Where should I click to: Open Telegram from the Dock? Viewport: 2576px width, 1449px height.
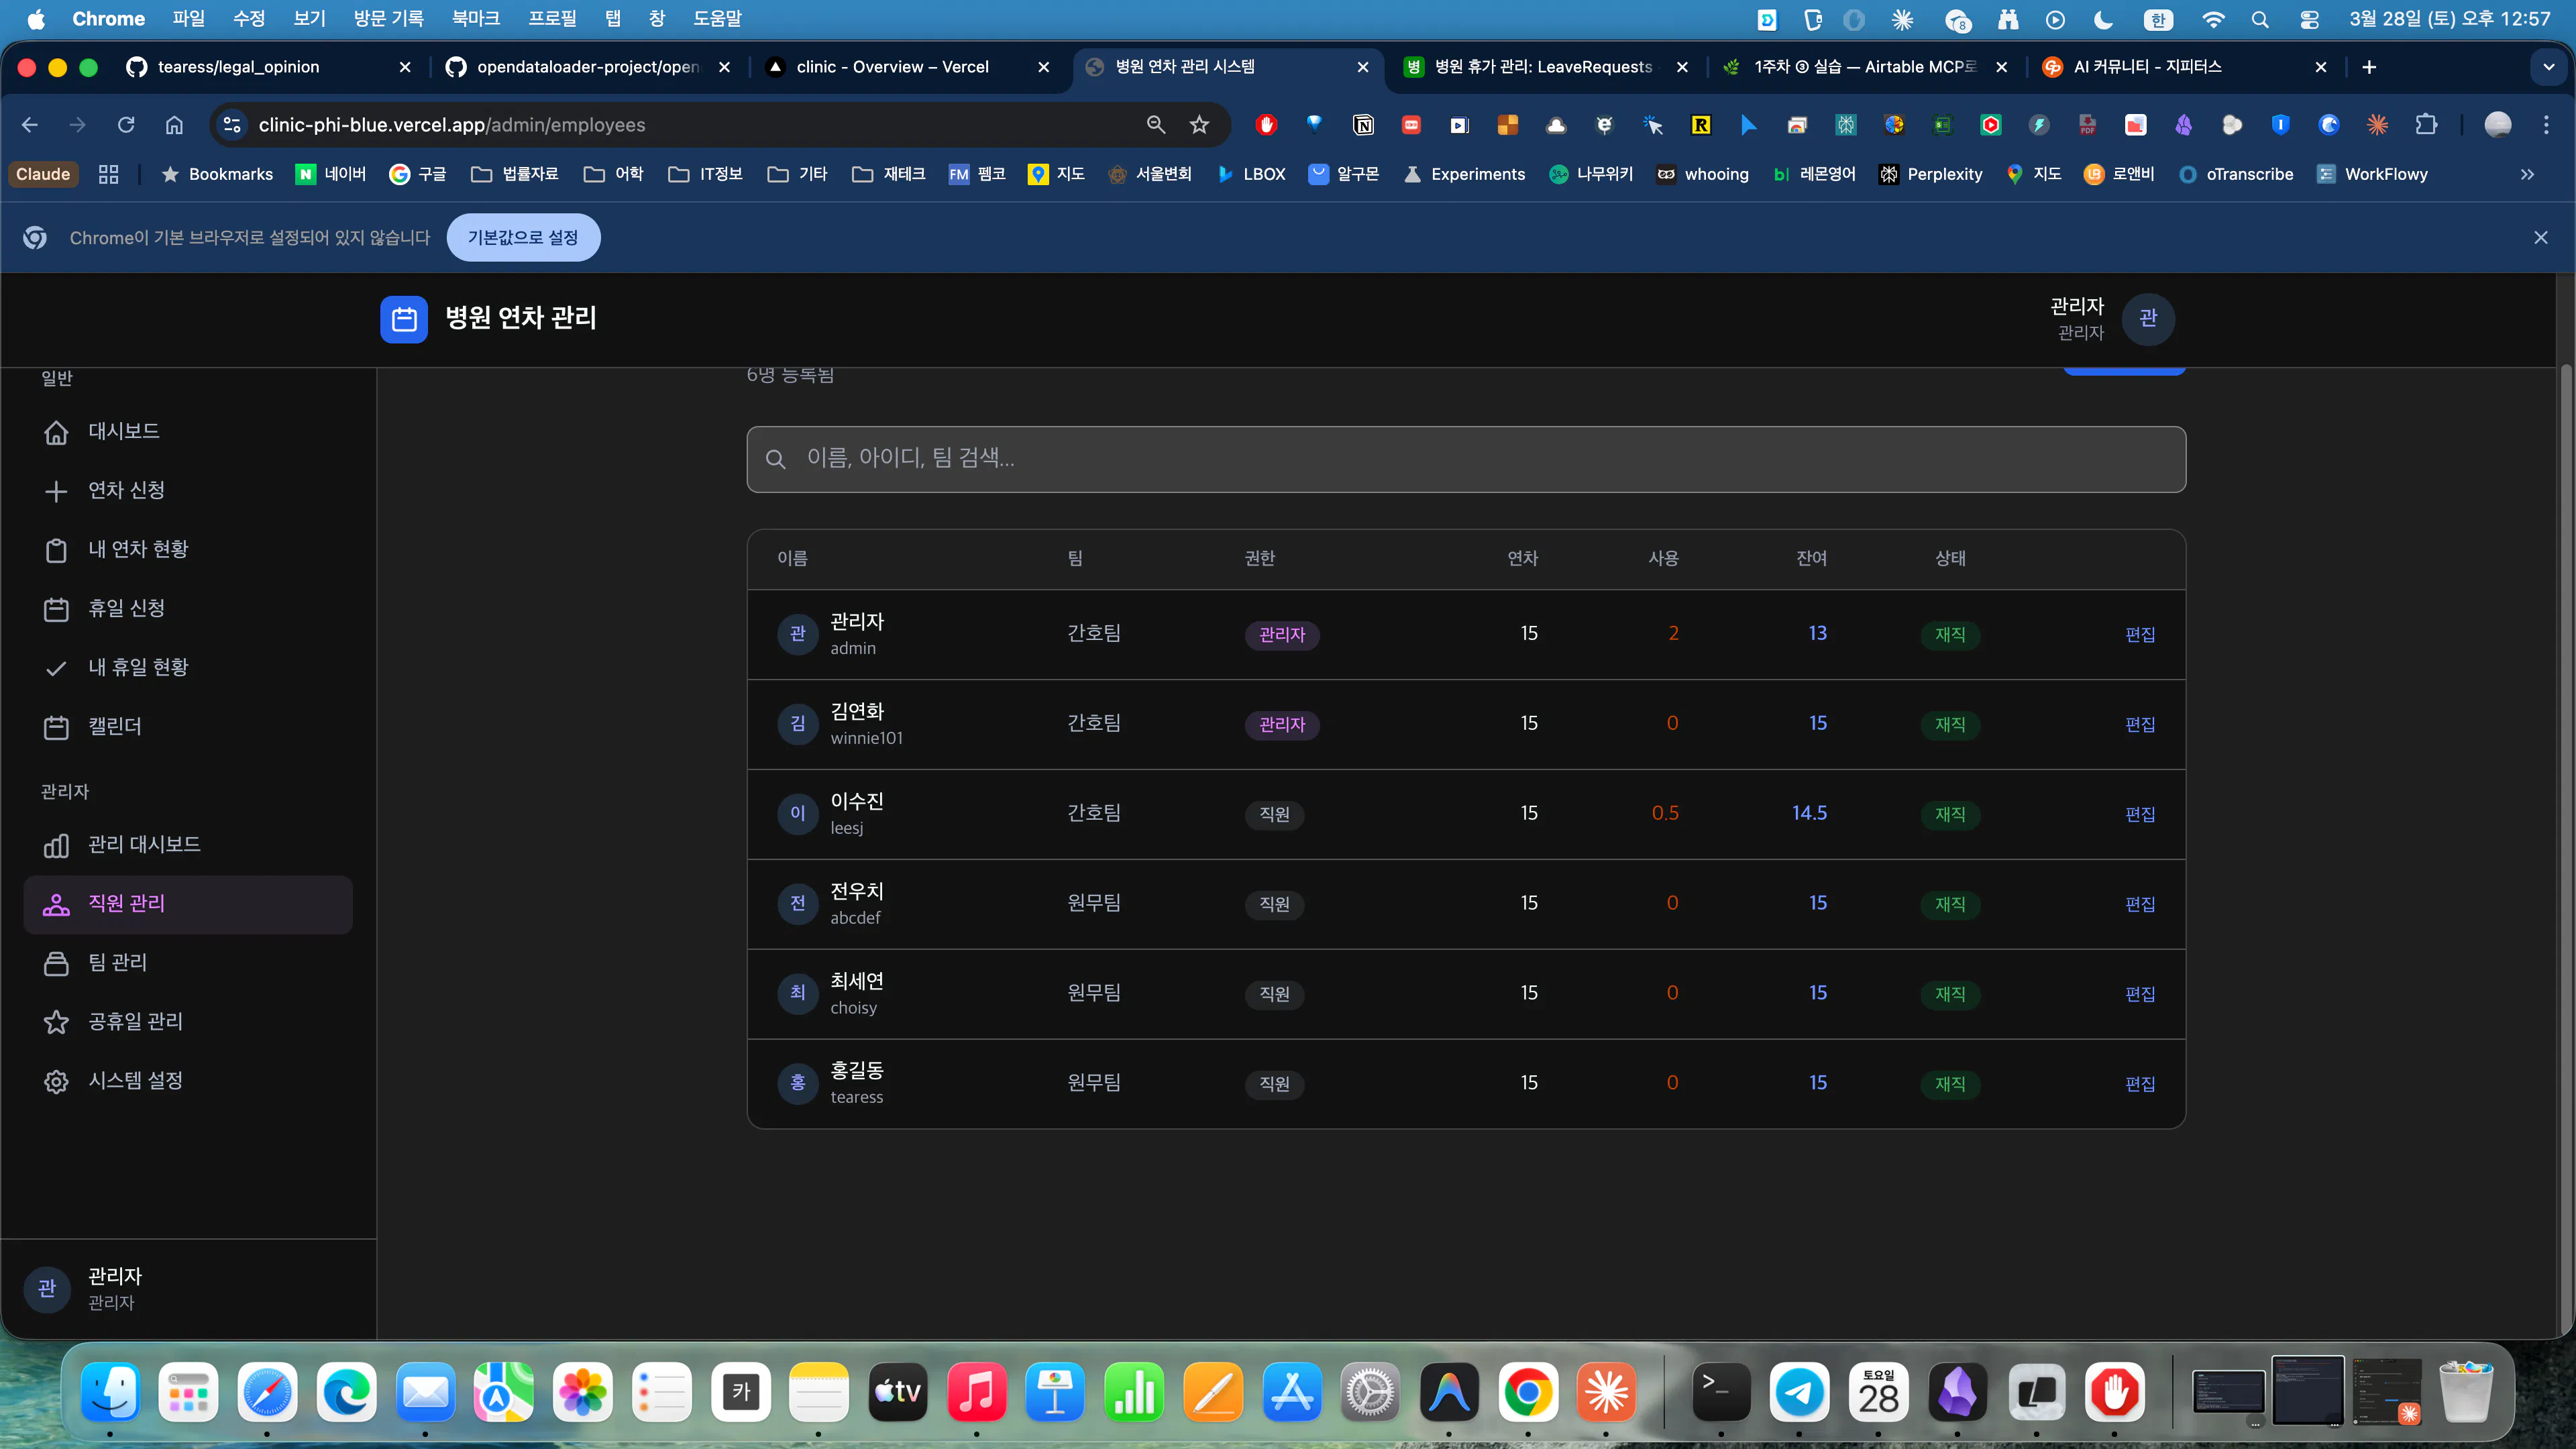pos(1799,1392)
